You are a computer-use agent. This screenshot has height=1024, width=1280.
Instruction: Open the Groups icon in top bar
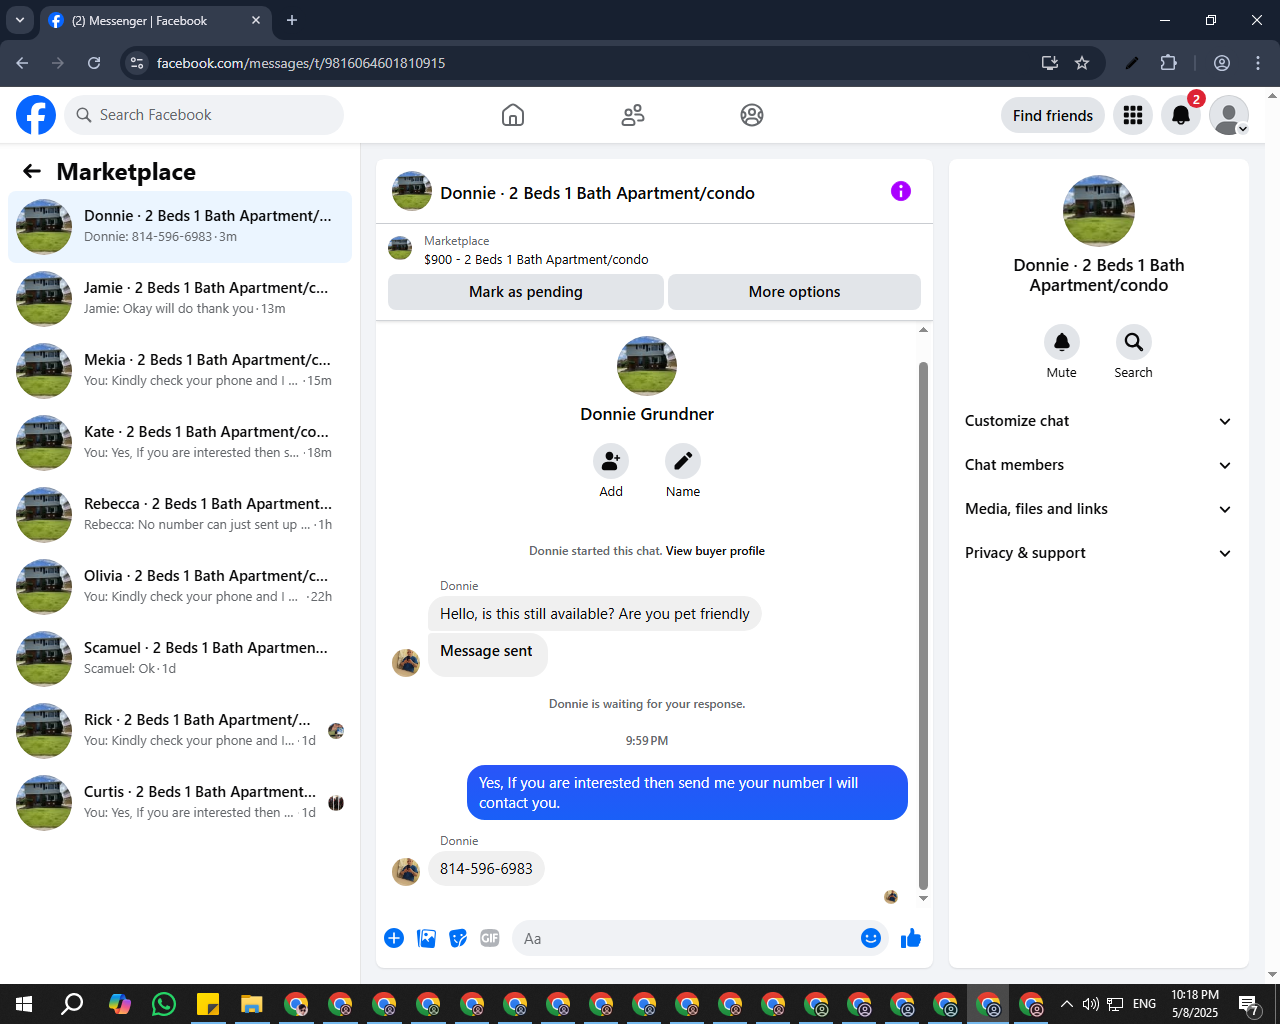752,115
